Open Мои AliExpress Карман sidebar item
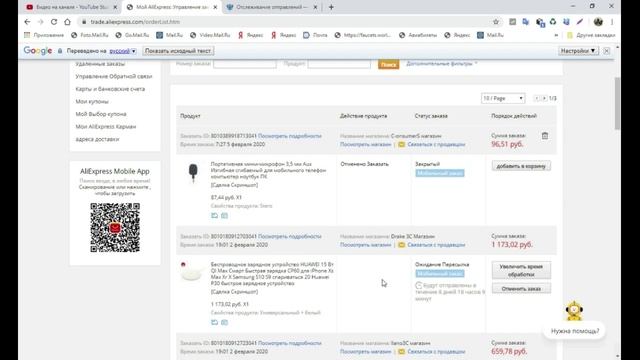Viewport: 640px width, 360px height. (106, 127)
